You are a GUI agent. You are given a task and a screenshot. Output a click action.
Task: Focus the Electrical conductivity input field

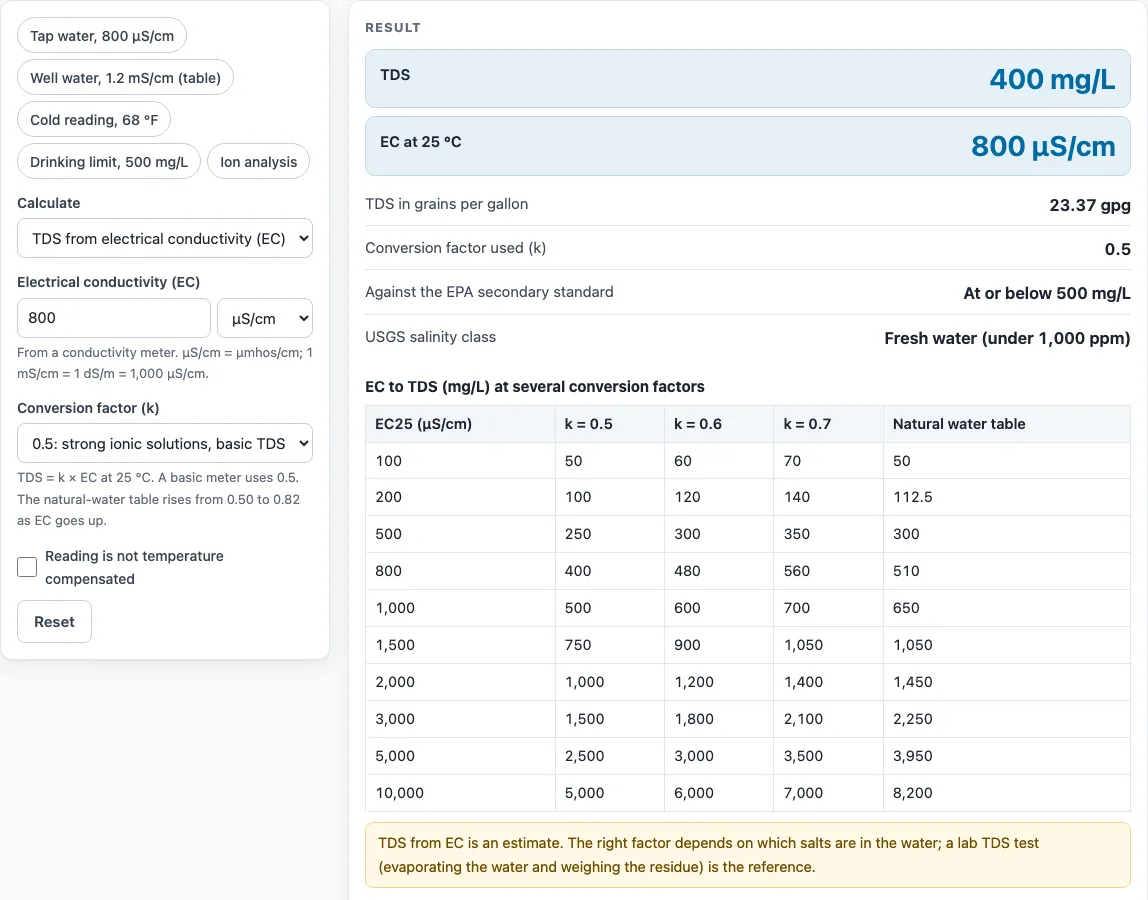pos(113,318)
